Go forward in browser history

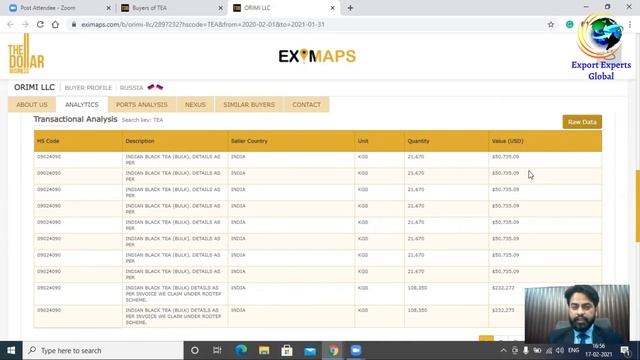25,24
